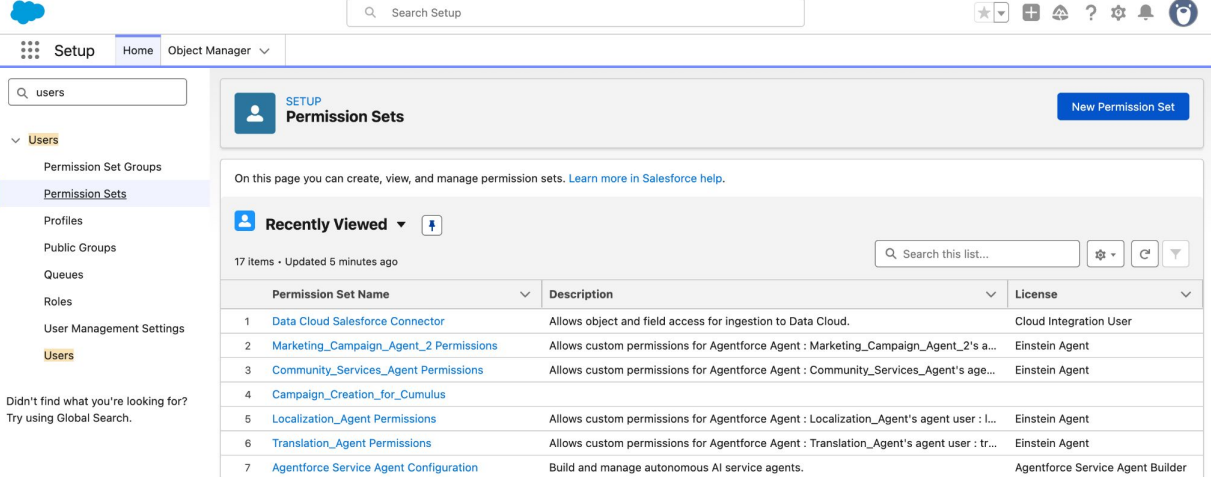Click the favorites star icon
The height and width of the screenshot is (477, 1211).
coord(985,13)
